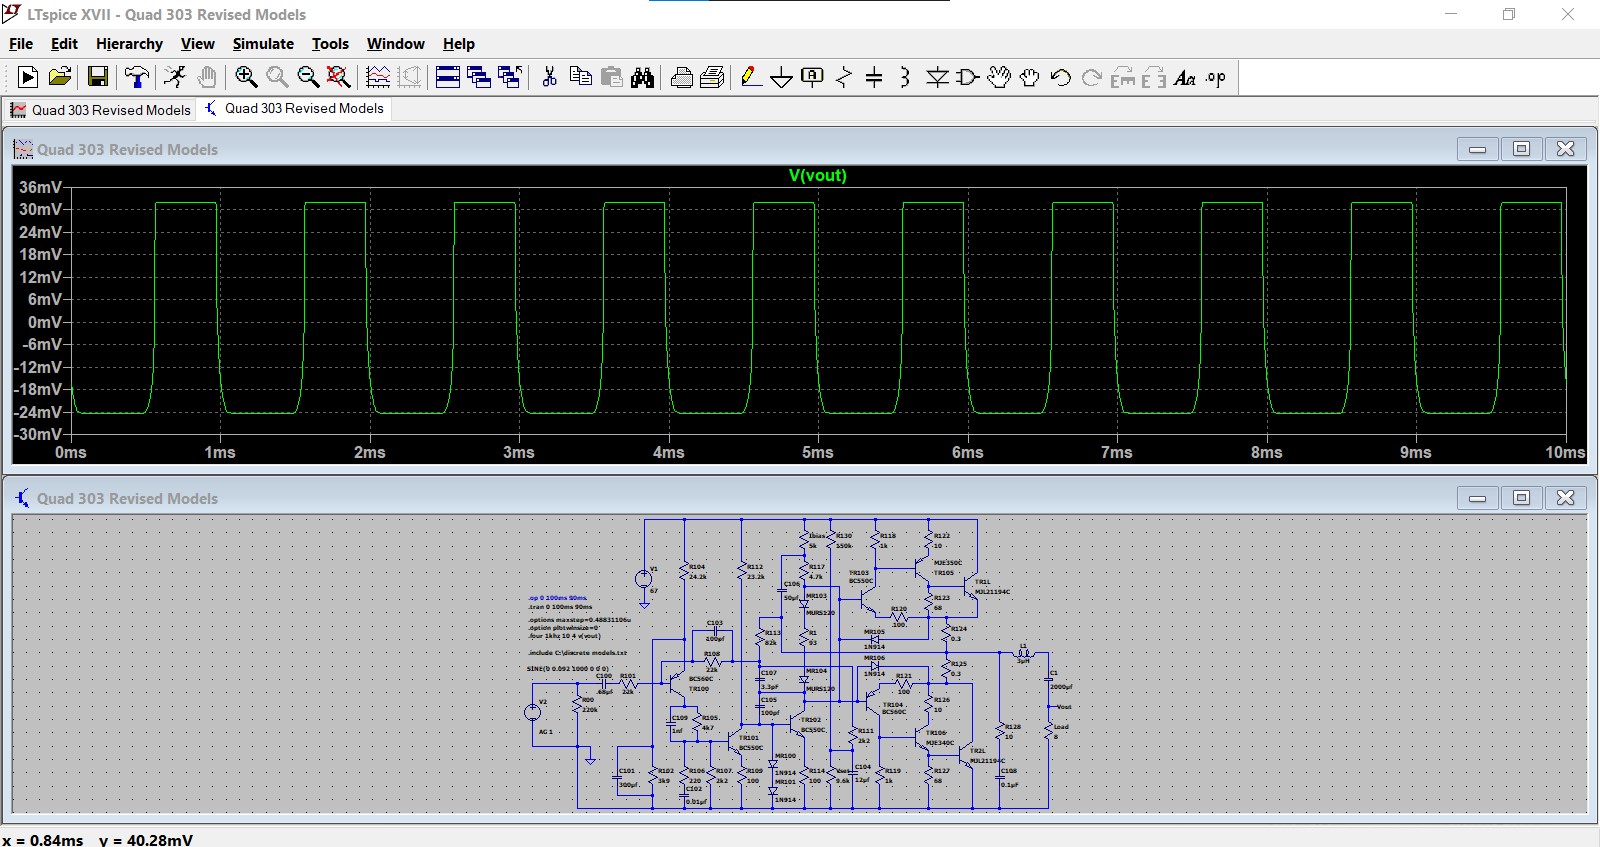Select the Move hand tool
Image resolution: width=1600 pixels, height=847 pixels.
pos(999,77)
